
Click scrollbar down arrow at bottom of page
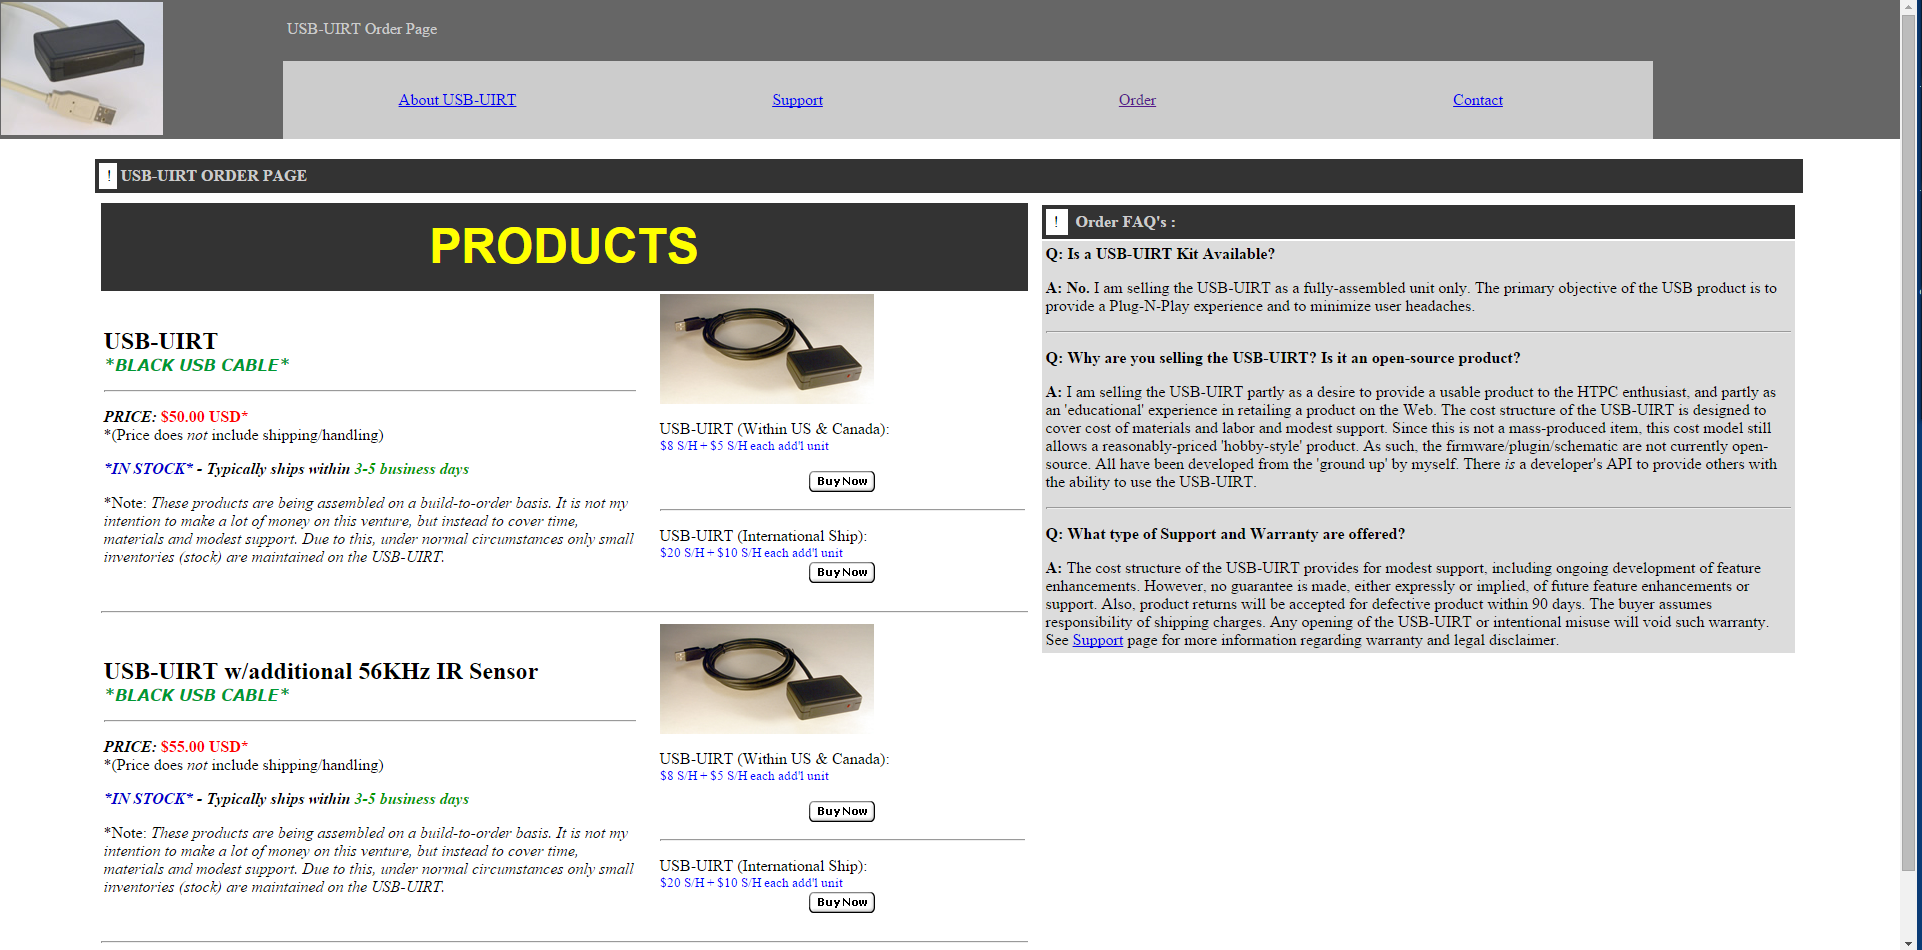(x=1910, y=941)
